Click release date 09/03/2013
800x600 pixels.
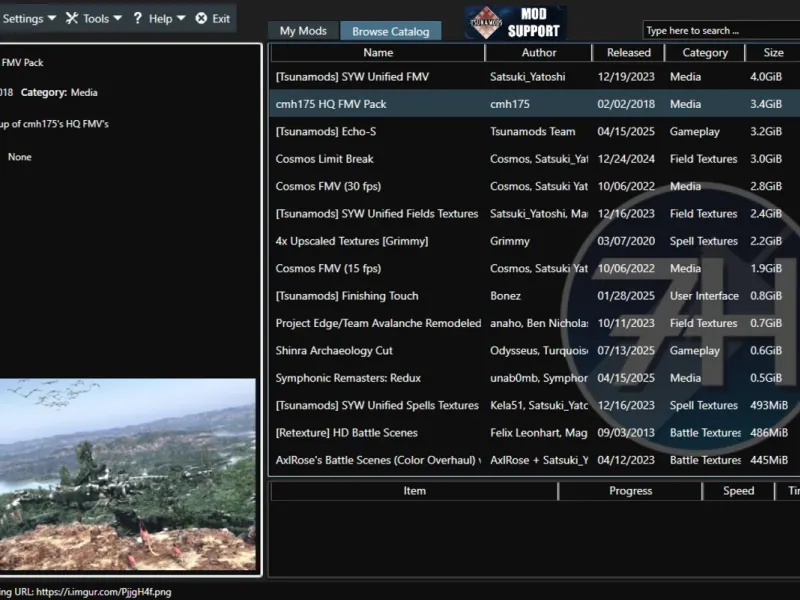pyautogui.click(x=626, y=433)
